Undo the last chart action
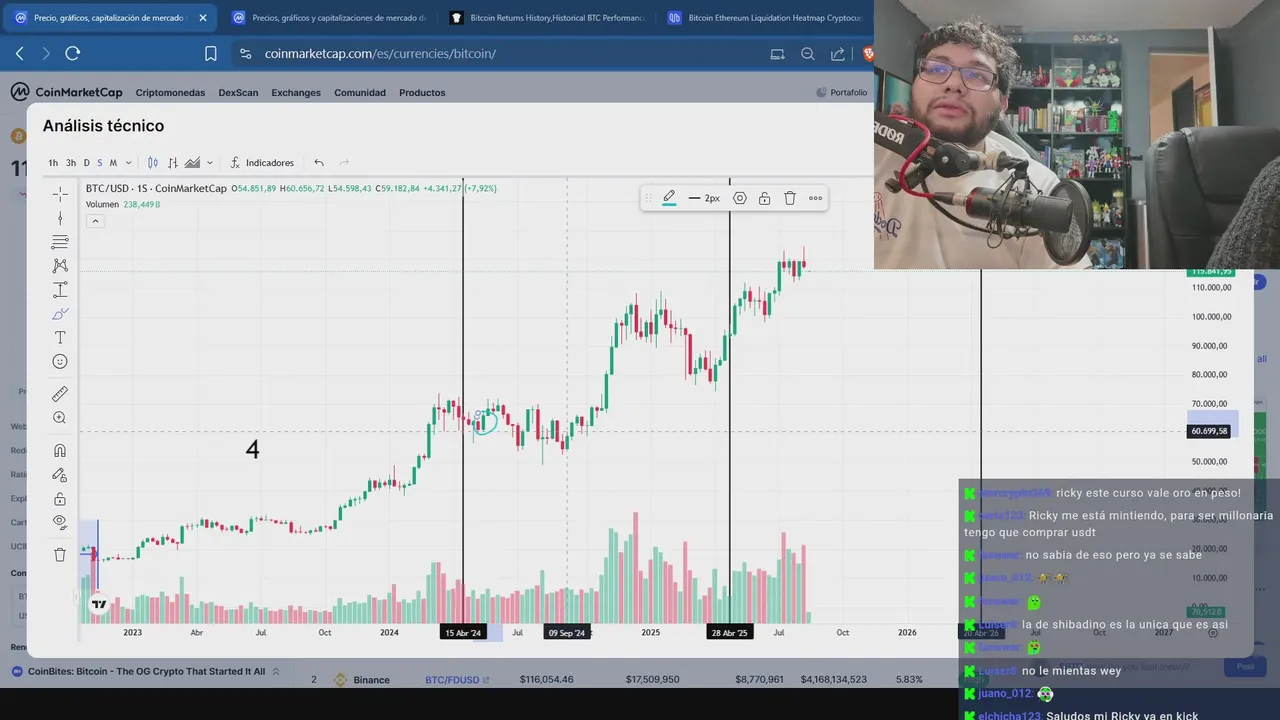The image size is (1280, 720). point(319,163)
